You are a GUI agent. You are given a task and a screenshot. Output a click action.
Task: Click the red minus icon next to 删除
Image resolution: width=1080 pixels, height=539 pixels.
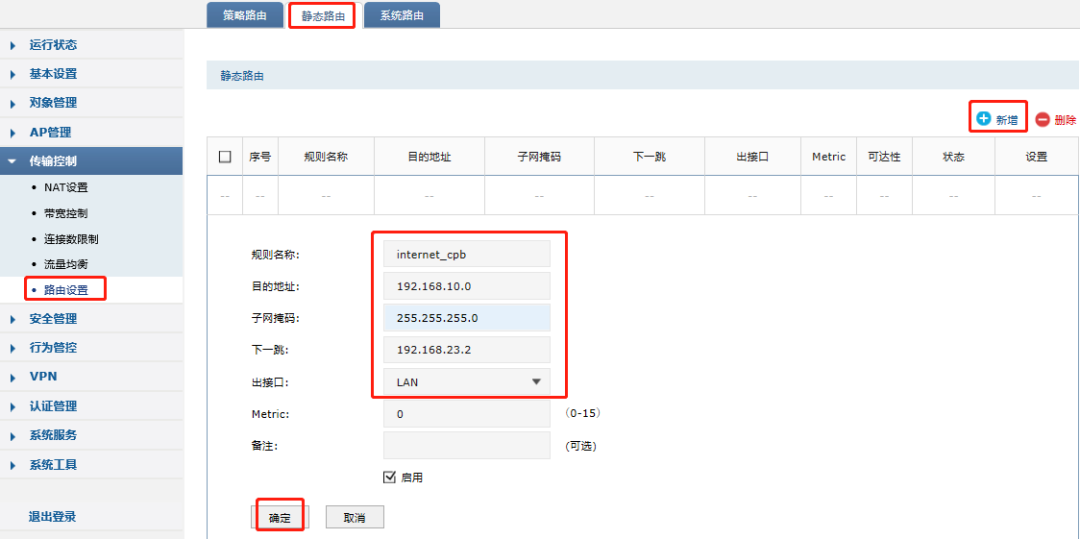tap(1042, 119)
